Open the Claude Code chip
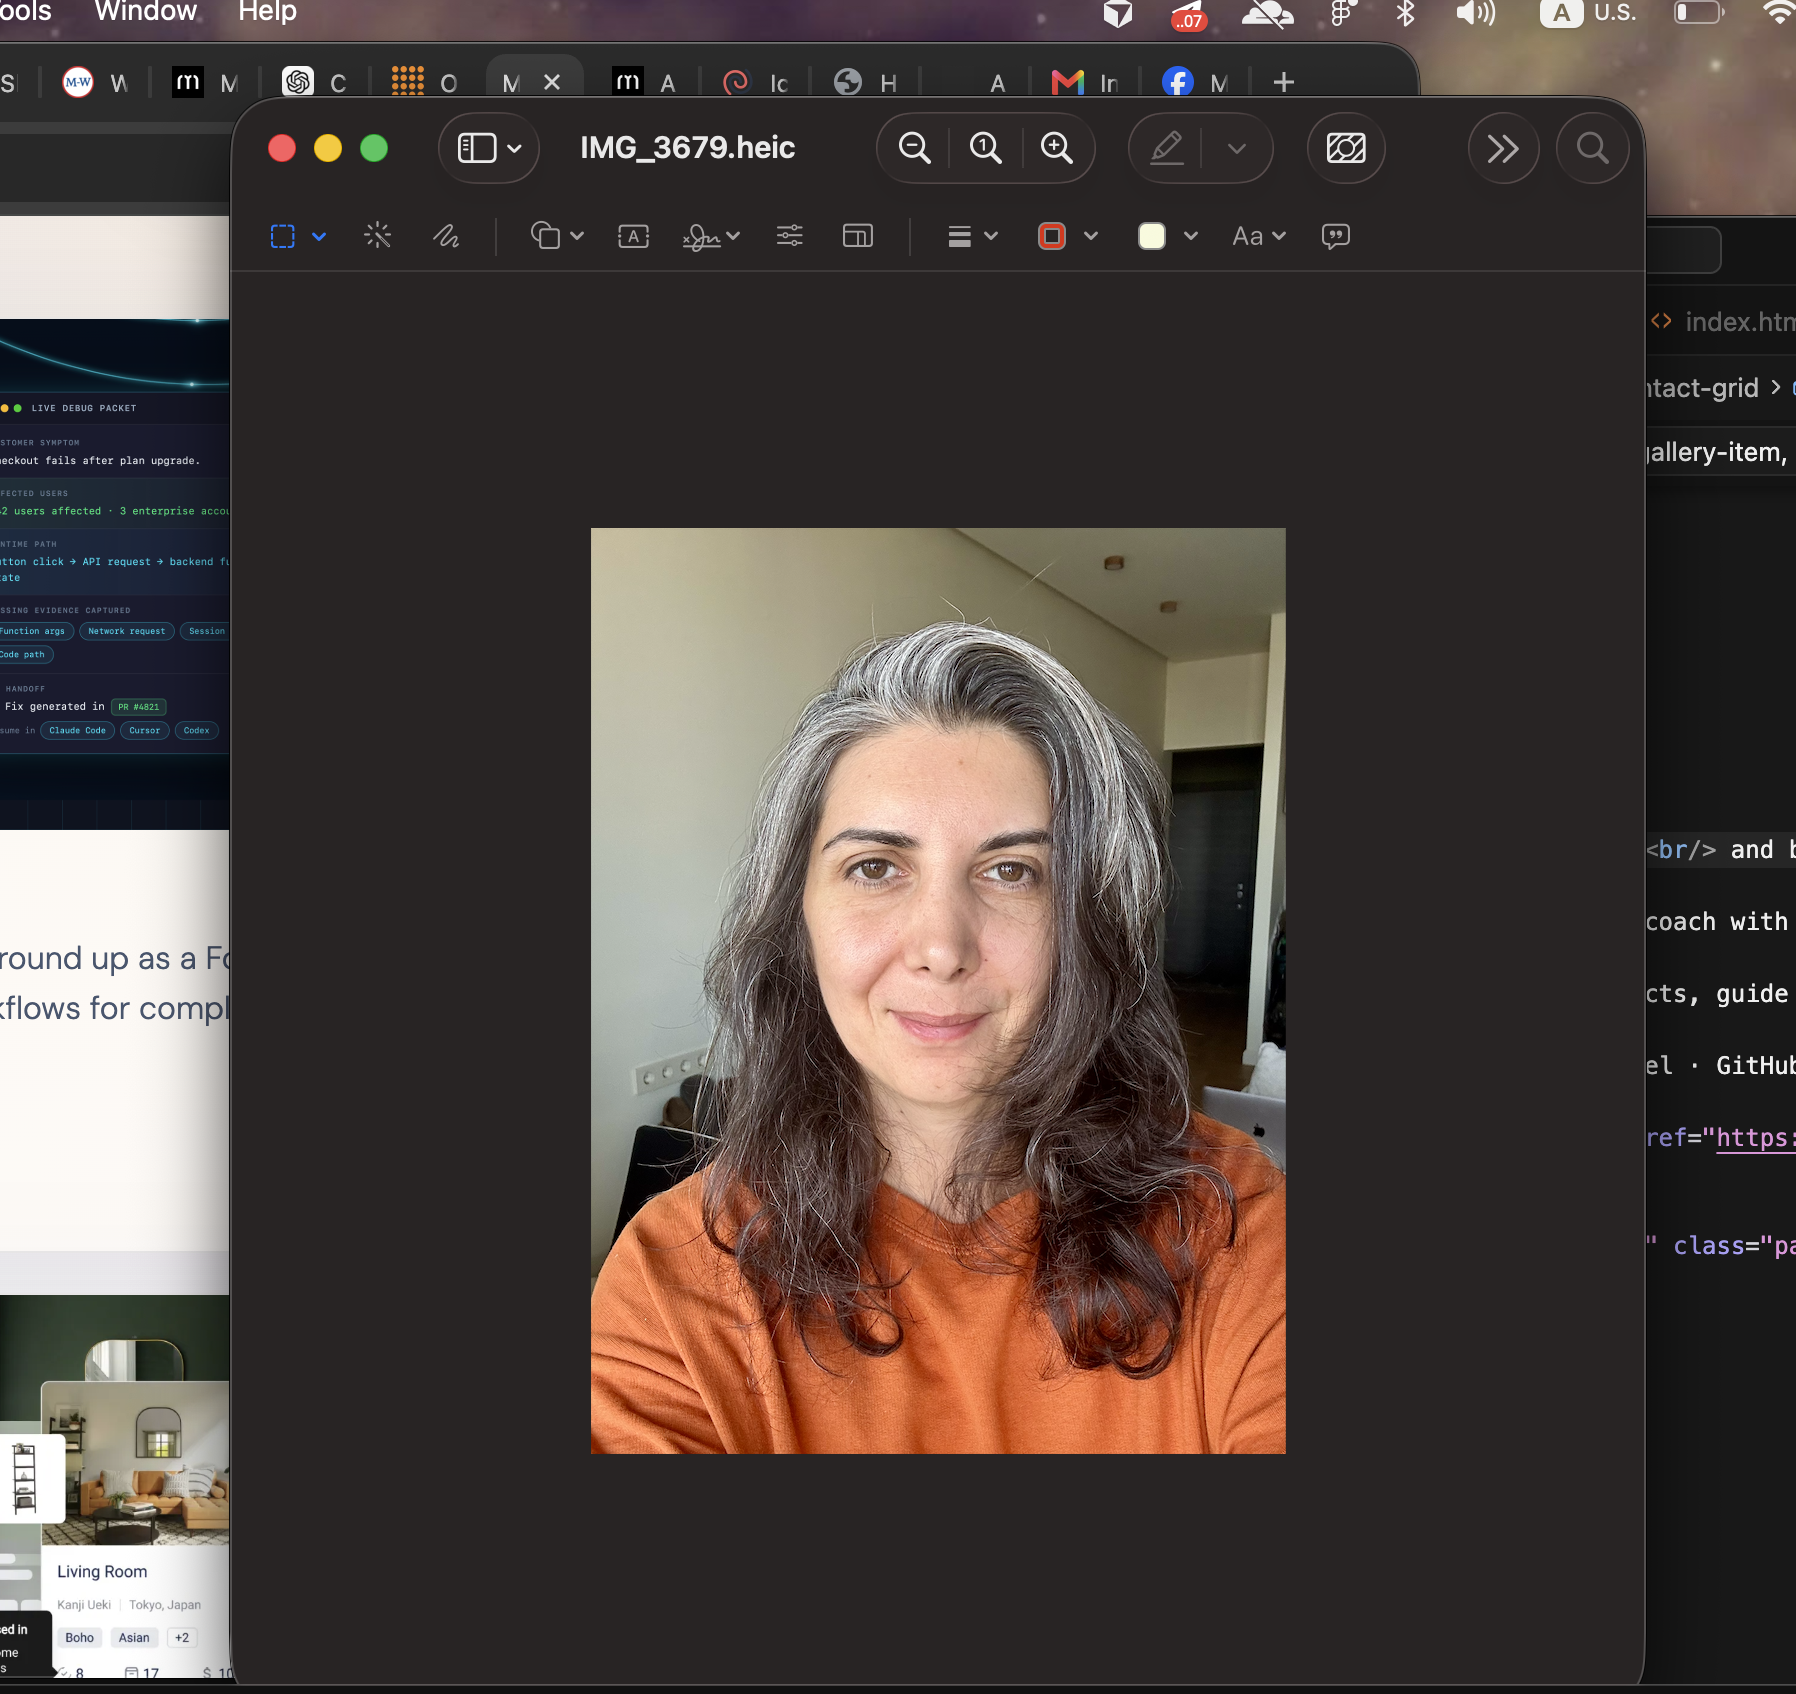 (x=77, y=730)
